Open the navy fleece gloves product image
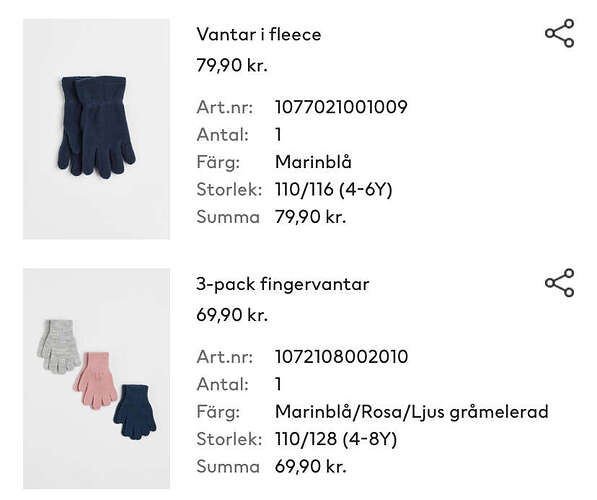 pos(96,129)
